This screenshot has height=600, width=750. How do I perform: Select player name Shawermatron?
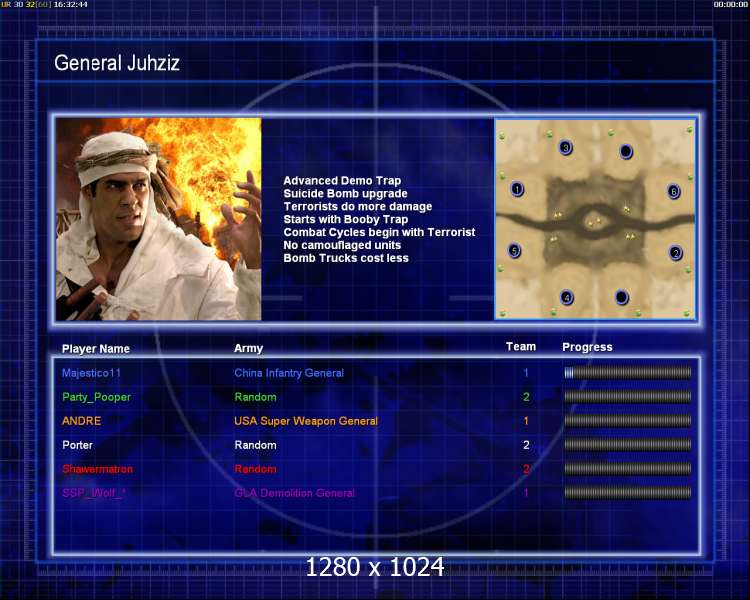click(x=97, y=469)
